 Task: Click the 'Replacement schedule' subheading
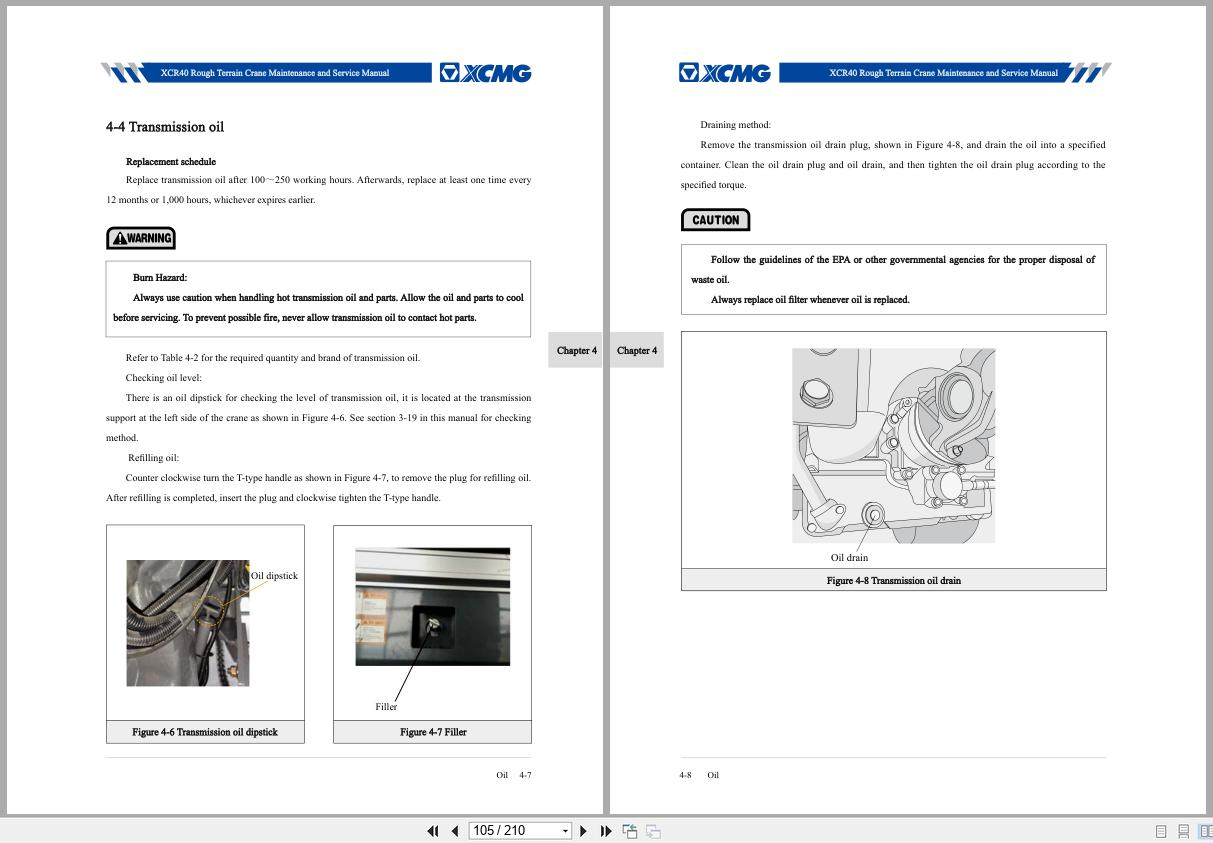coord(171,162)
